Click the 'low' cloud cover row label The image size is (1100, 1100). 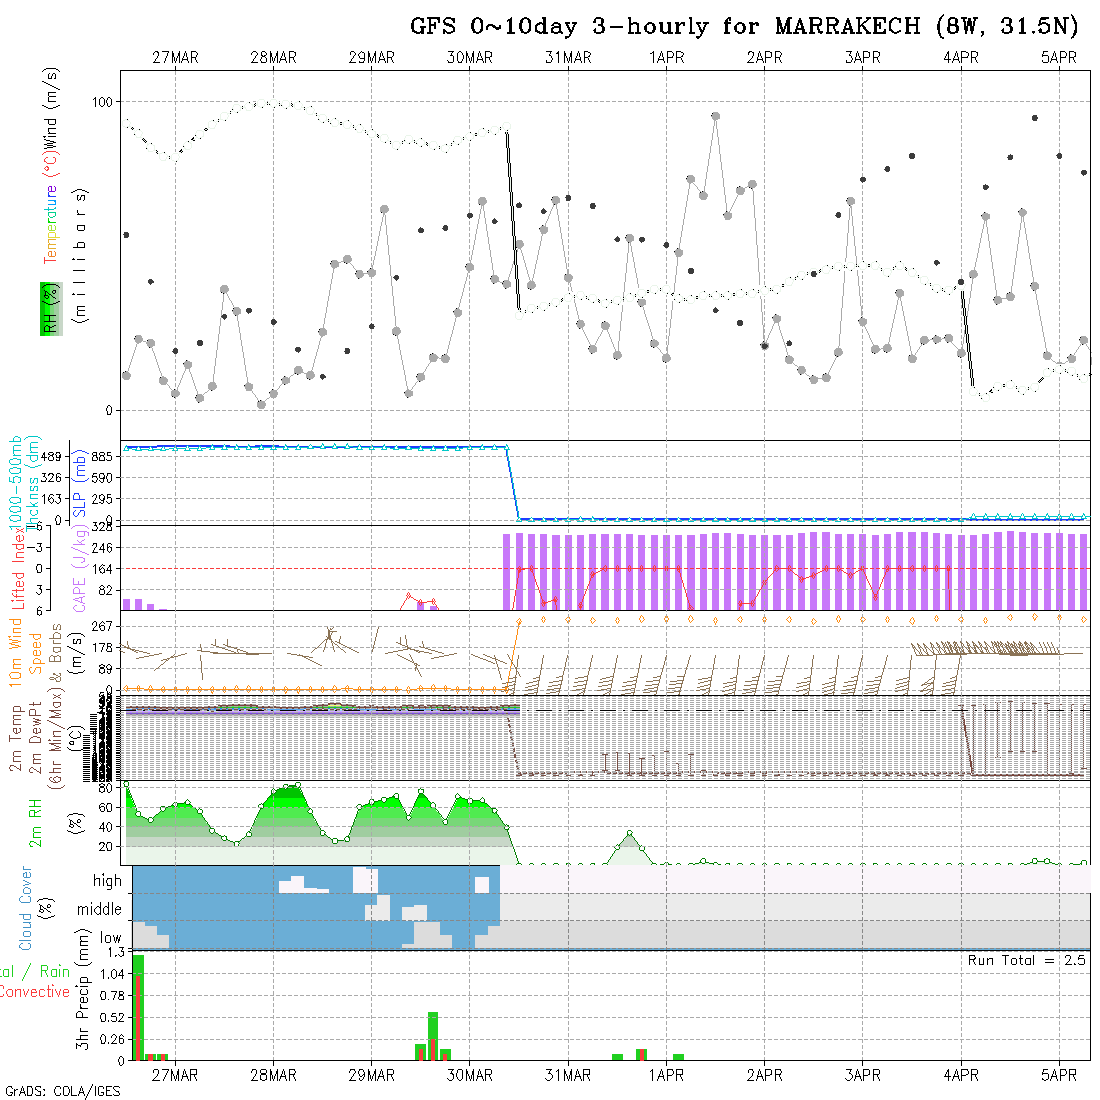[110, 939]
